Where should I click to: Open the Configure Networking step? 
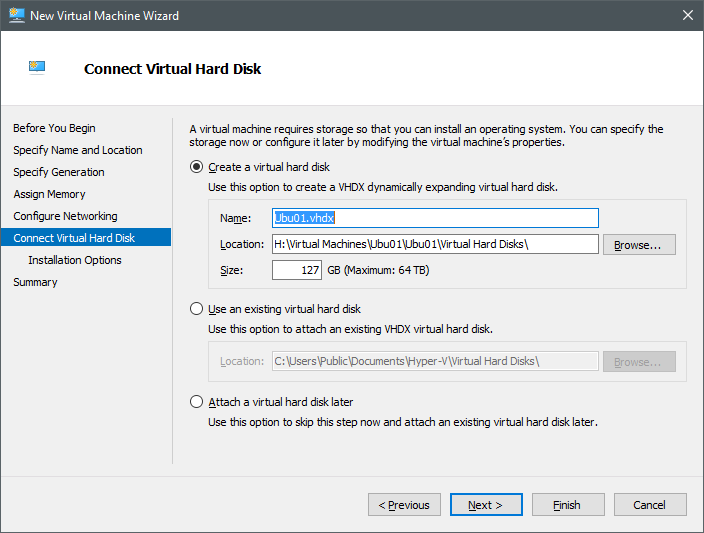(x=66, y=216)
